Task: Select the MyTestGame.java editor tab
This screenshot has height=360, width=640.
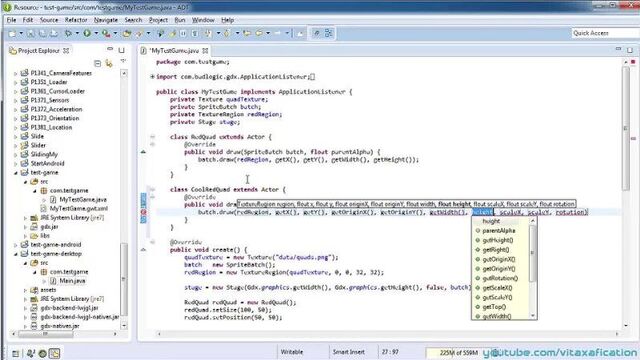Action: [174, 51]
